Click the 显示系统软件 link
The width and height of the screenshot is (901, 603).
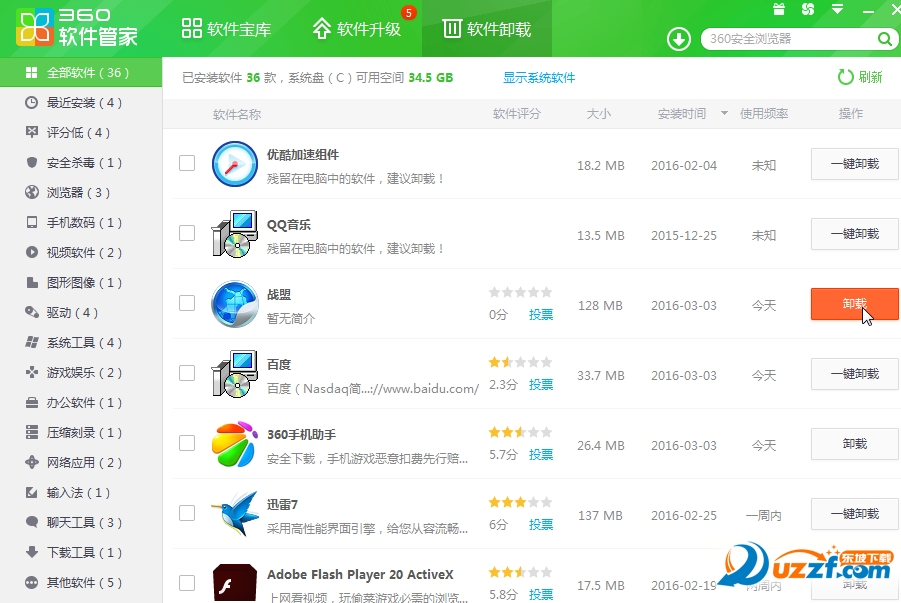(539, 78)
